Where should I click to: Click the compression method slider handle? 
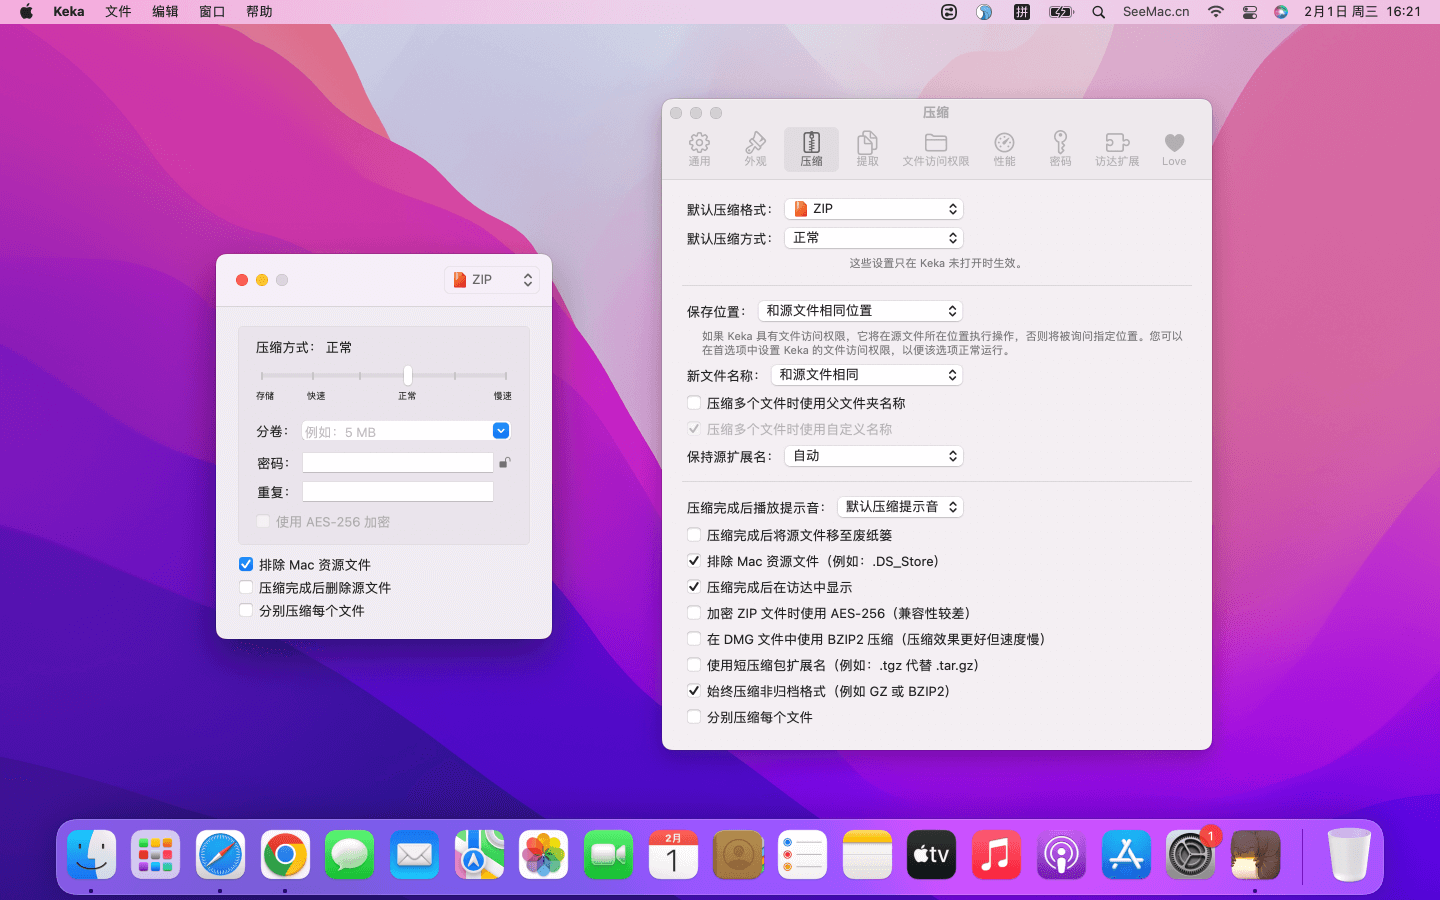click(408, 375)
